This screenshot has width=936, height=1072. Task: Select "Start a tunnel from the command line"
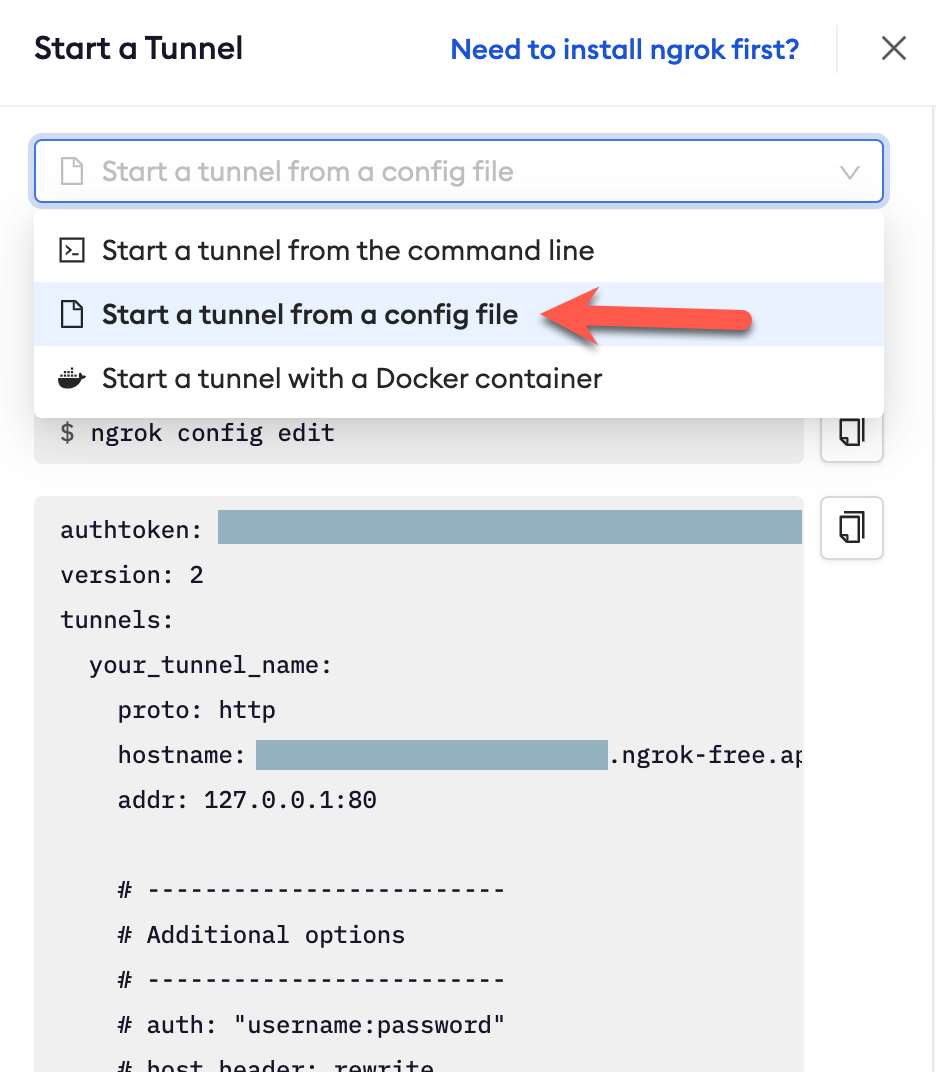(x=348, y=250)
